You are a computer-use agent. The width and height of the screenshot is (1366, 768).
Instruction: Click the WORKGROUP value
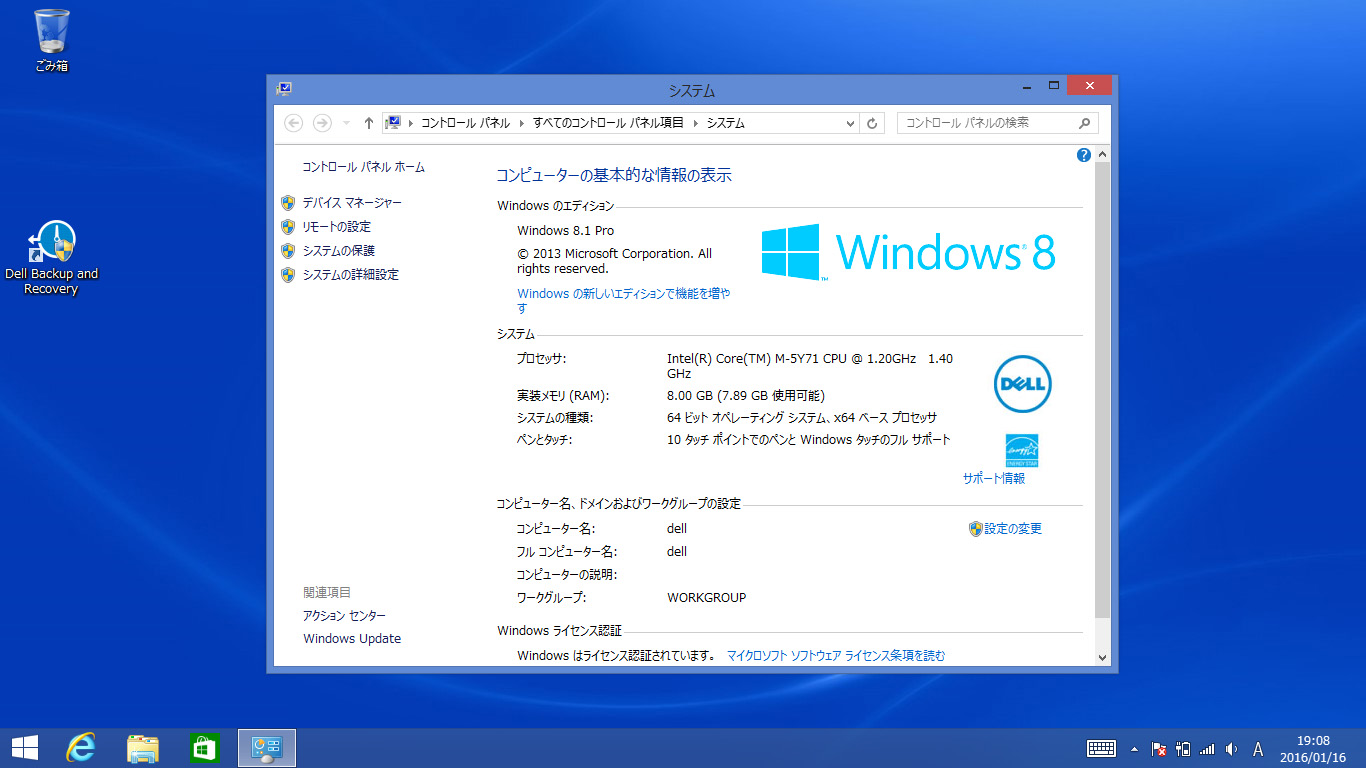[x=707, y=598]
